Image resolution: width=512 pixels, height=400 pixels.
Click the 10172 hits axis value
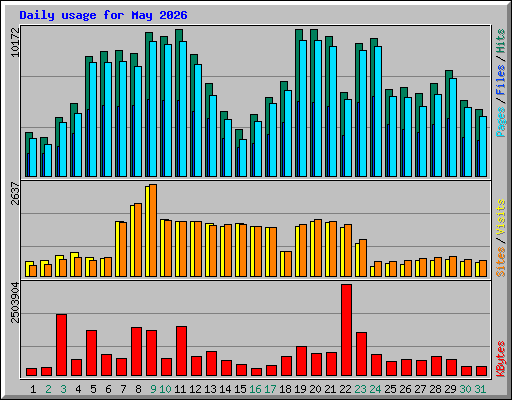coord(15,42)
